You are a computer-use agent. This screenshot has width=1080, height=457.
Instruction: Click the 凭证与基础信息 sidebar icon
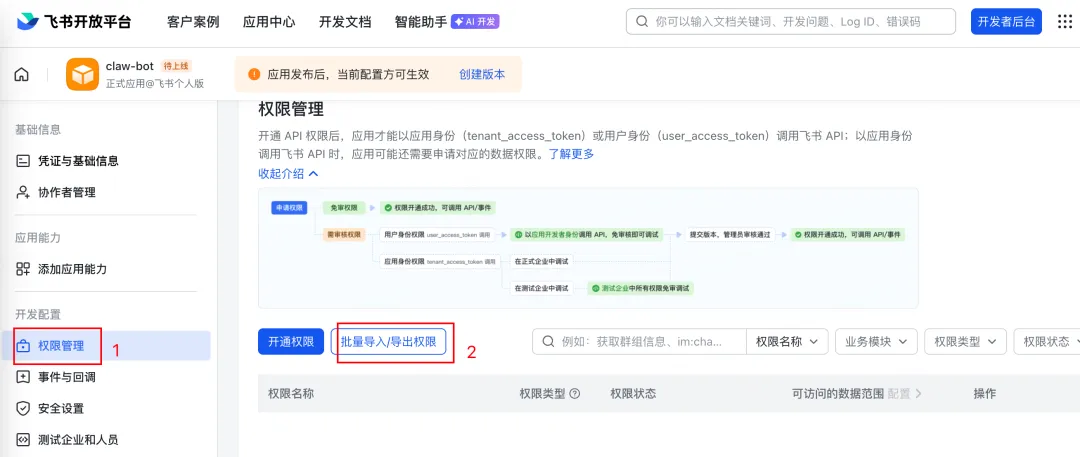[x=23, y=161]
